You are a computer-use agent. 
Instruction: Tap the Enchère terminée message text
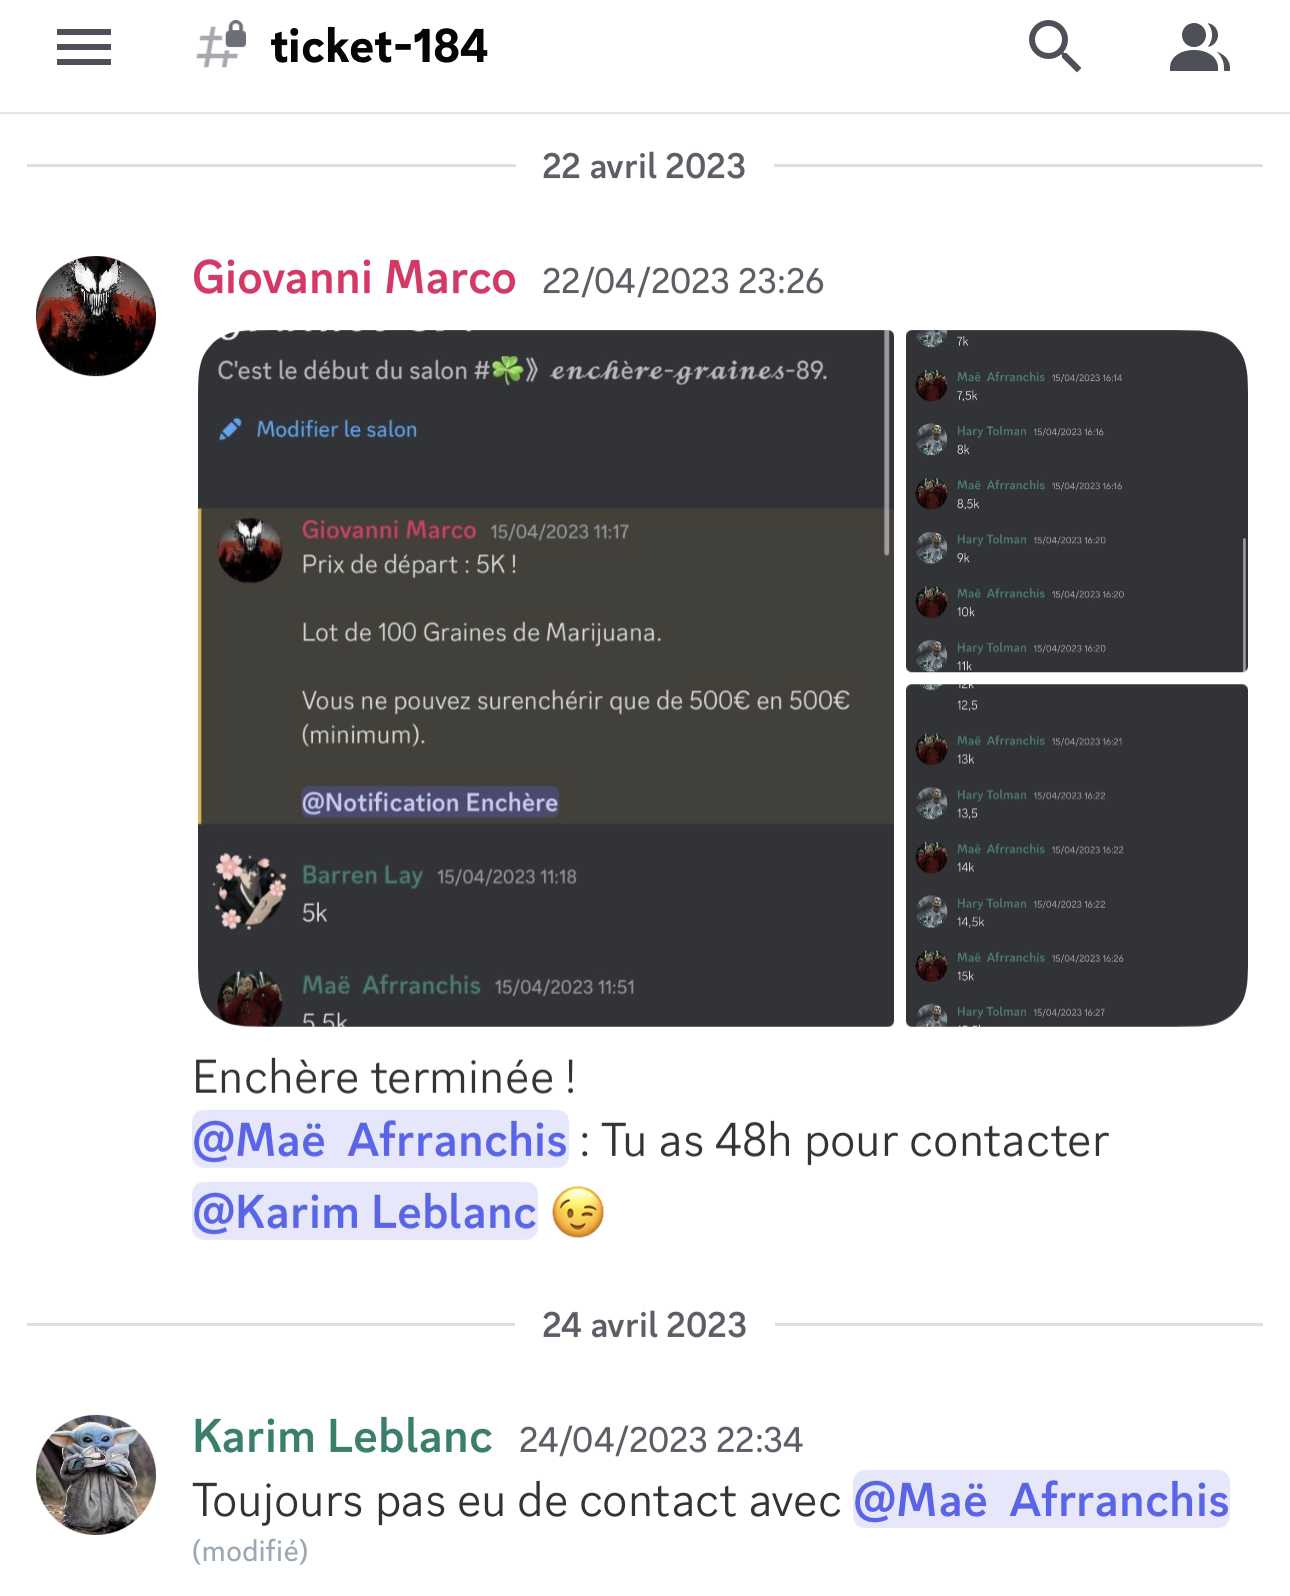click(384, 1077)
